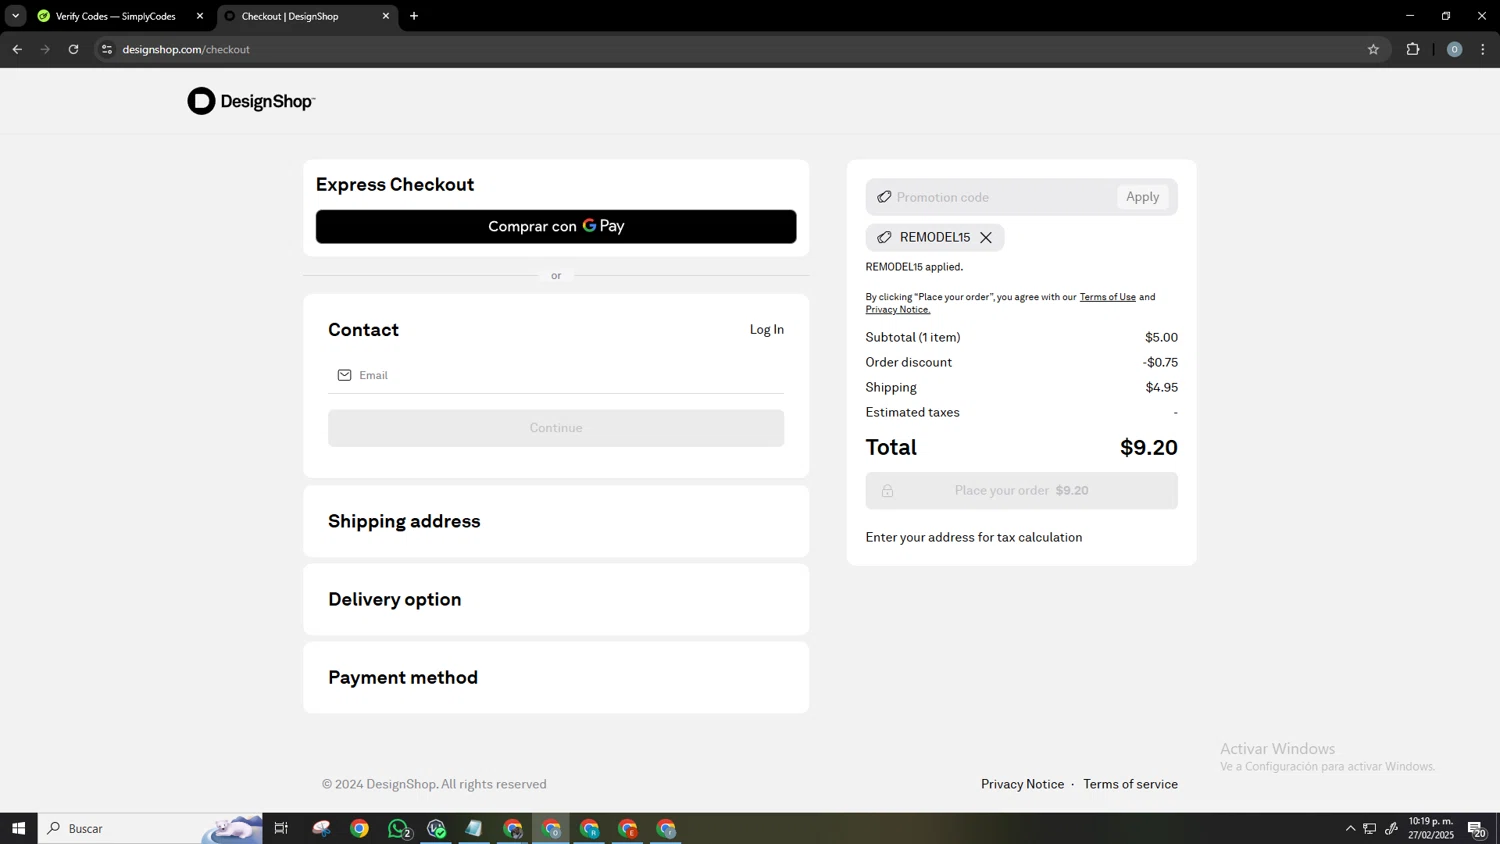Open the Windows Start menu
The height and width of the screenshot is (844, 1500).
point(18,828)
